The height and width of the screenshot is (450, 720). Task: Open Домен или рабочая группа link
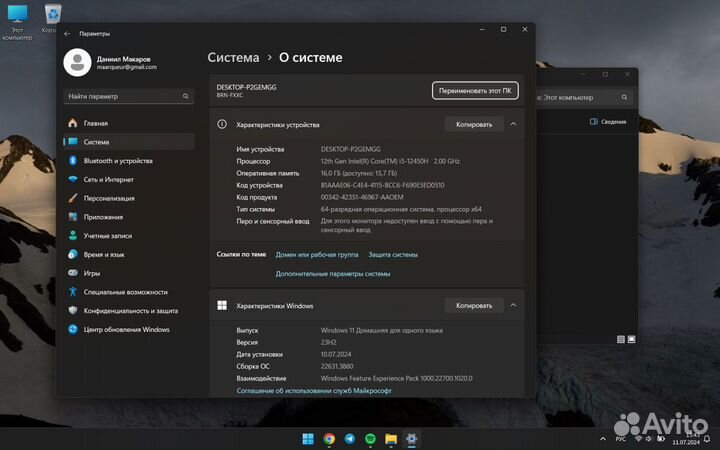(x=317, y=254)
